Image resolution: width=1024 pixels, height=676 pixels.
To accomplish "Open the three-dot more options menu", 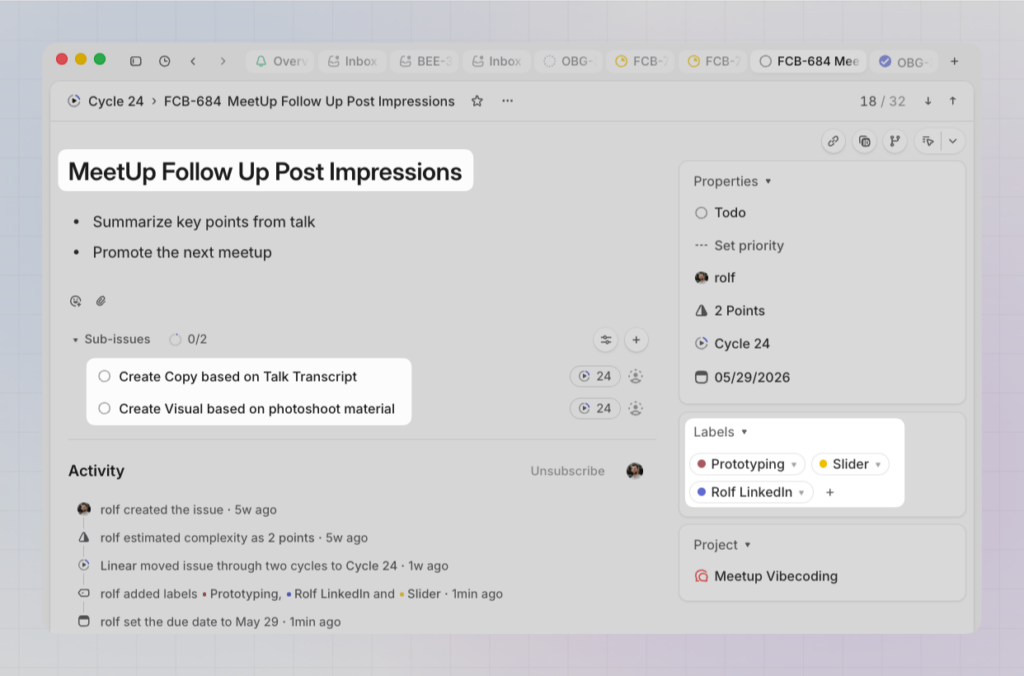I will [507, 101].
